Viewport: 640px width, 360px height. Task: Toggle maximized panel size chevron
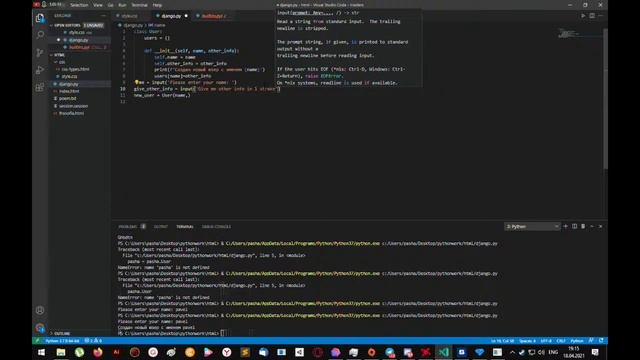click(592, 226)
